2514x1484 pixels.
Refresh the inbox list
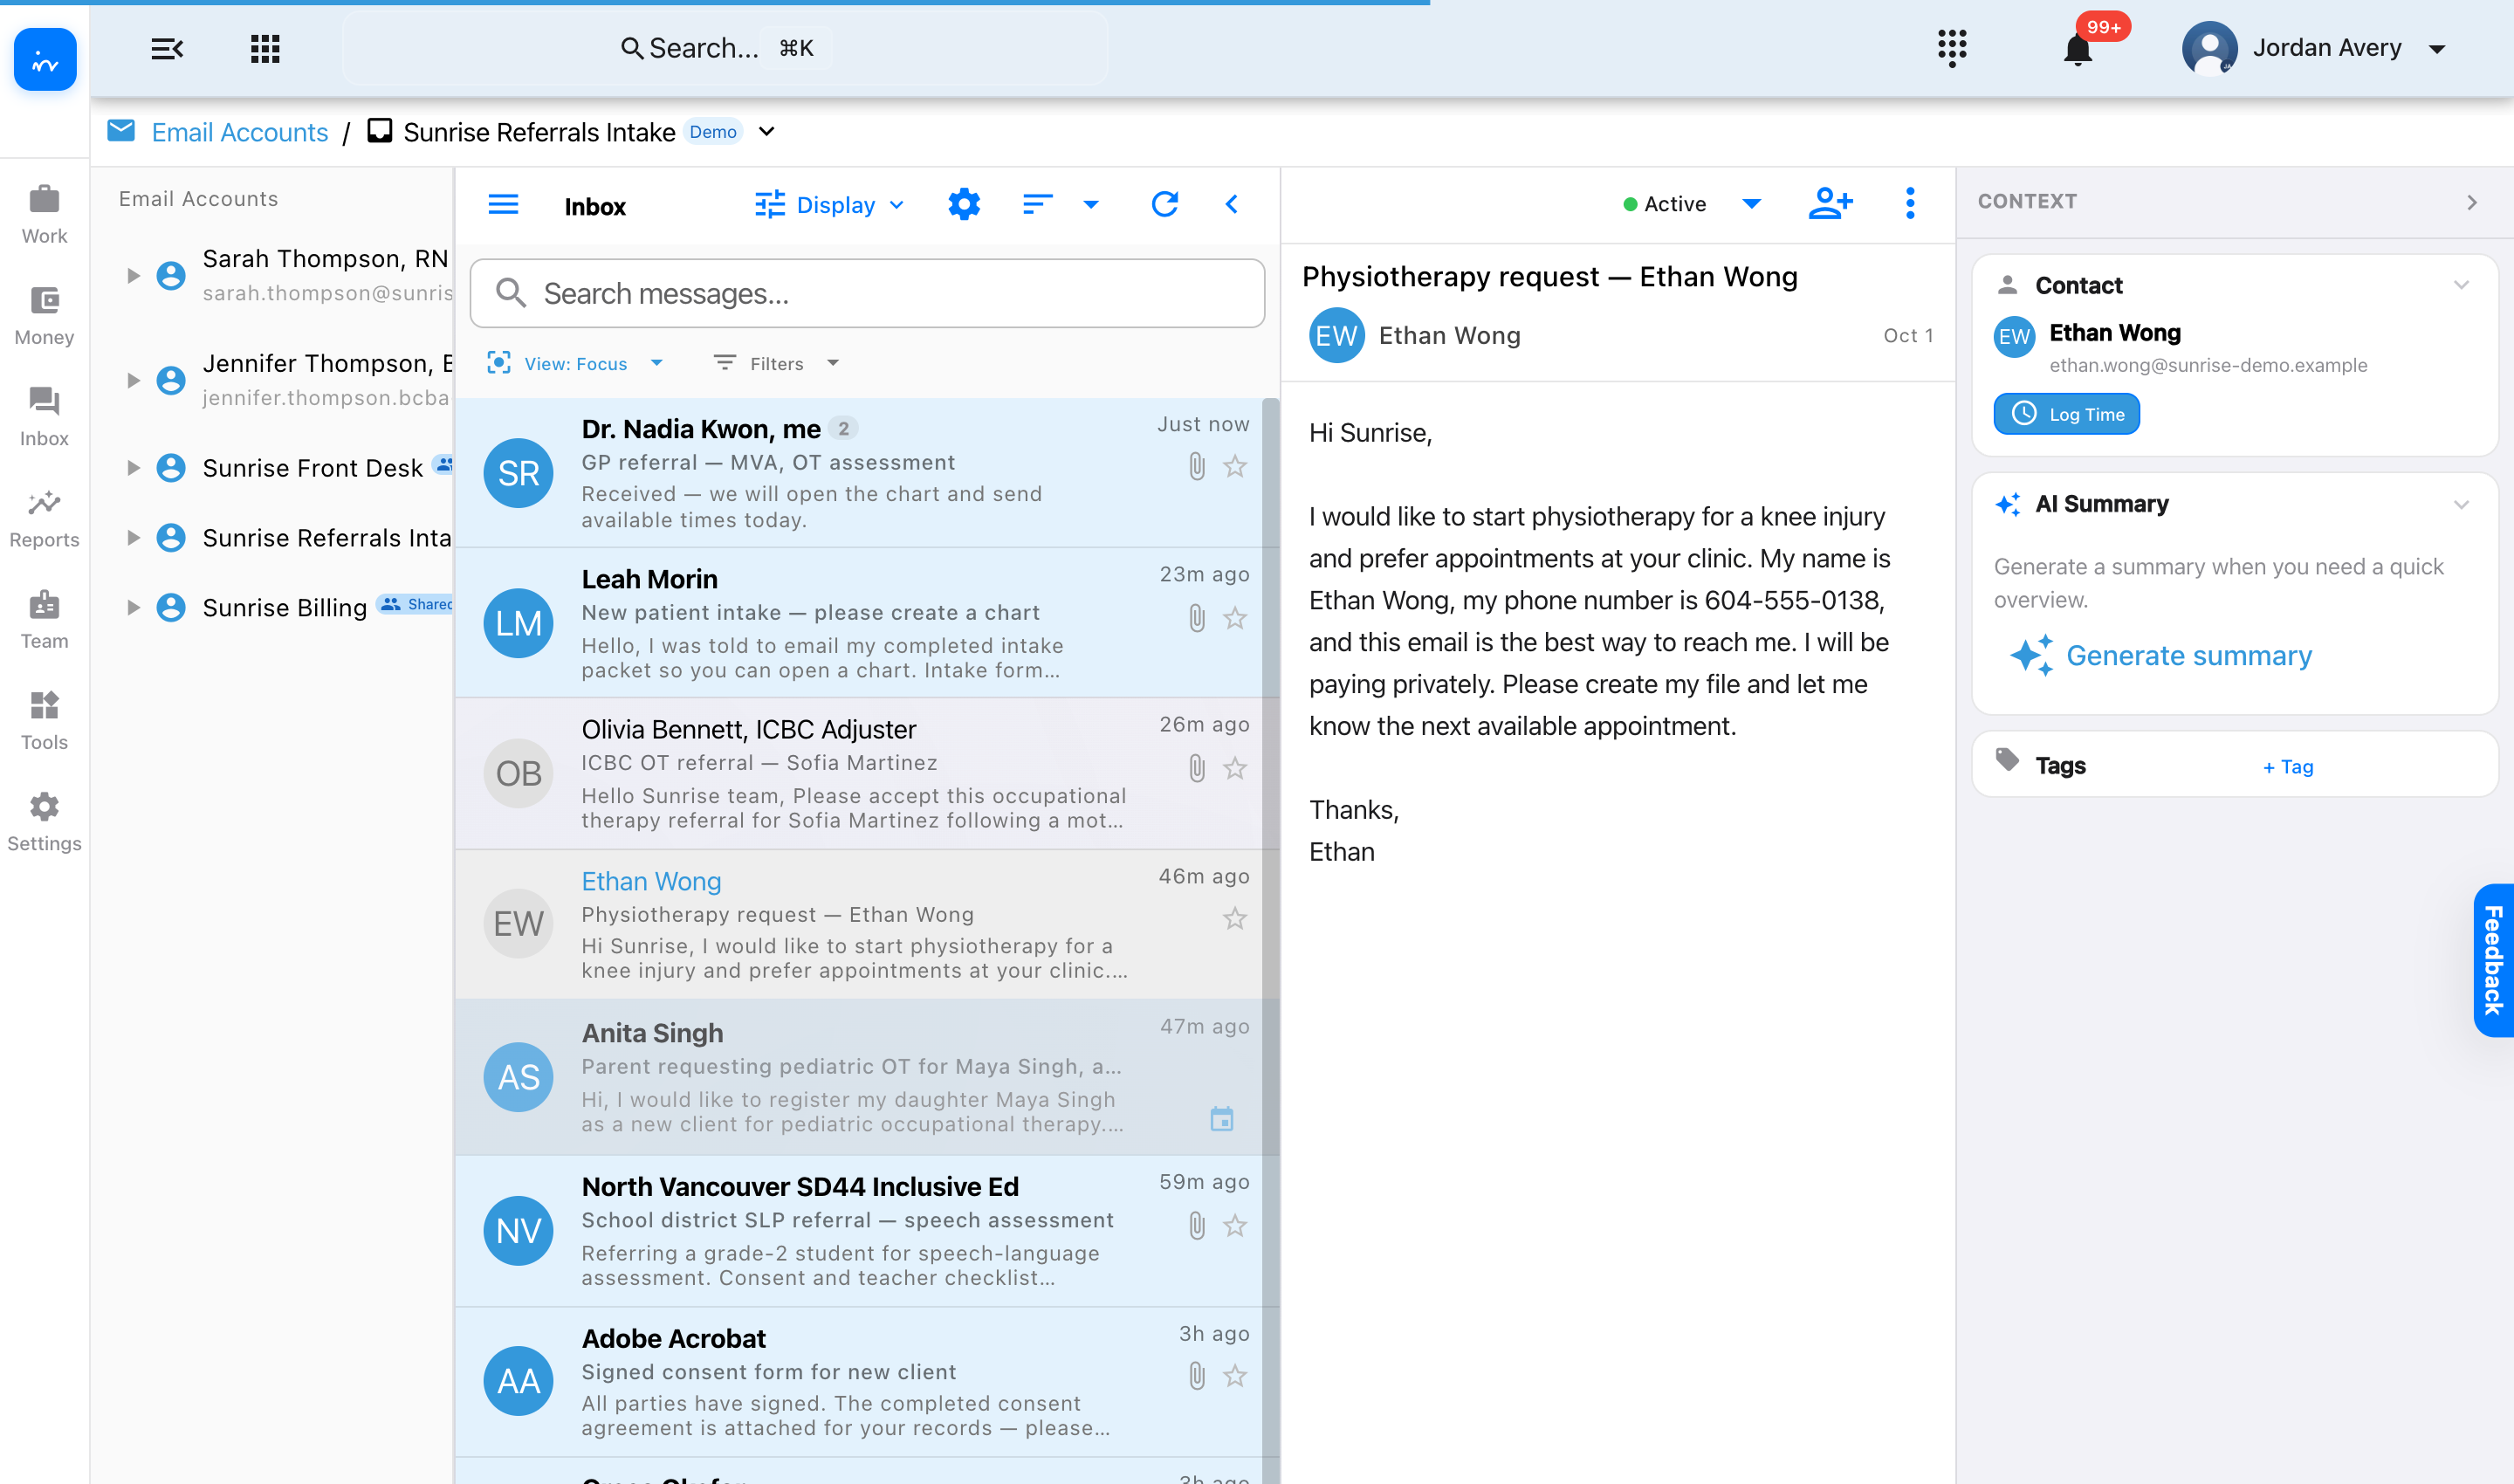[1164, 205]
